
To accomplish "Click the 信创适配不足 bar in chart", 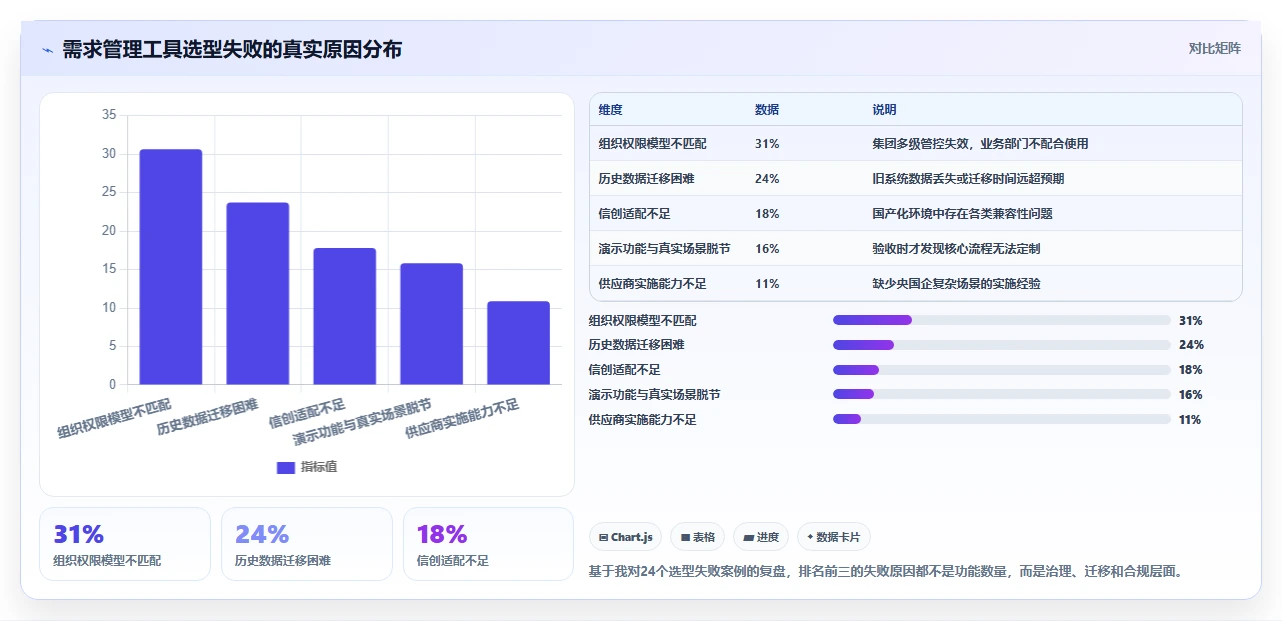I will (x=345, y=316).
